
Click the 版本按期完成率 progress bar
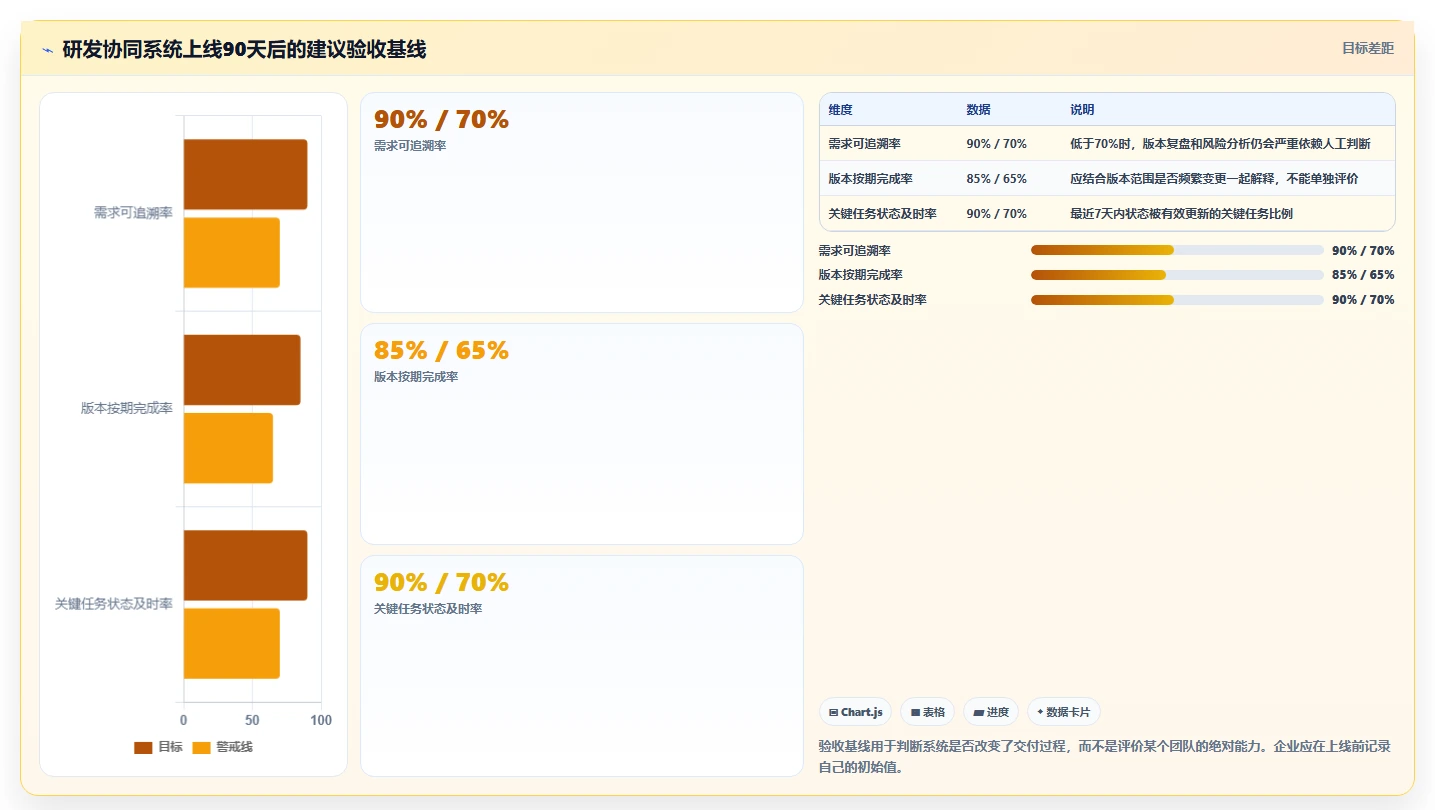coord(1177,275)
